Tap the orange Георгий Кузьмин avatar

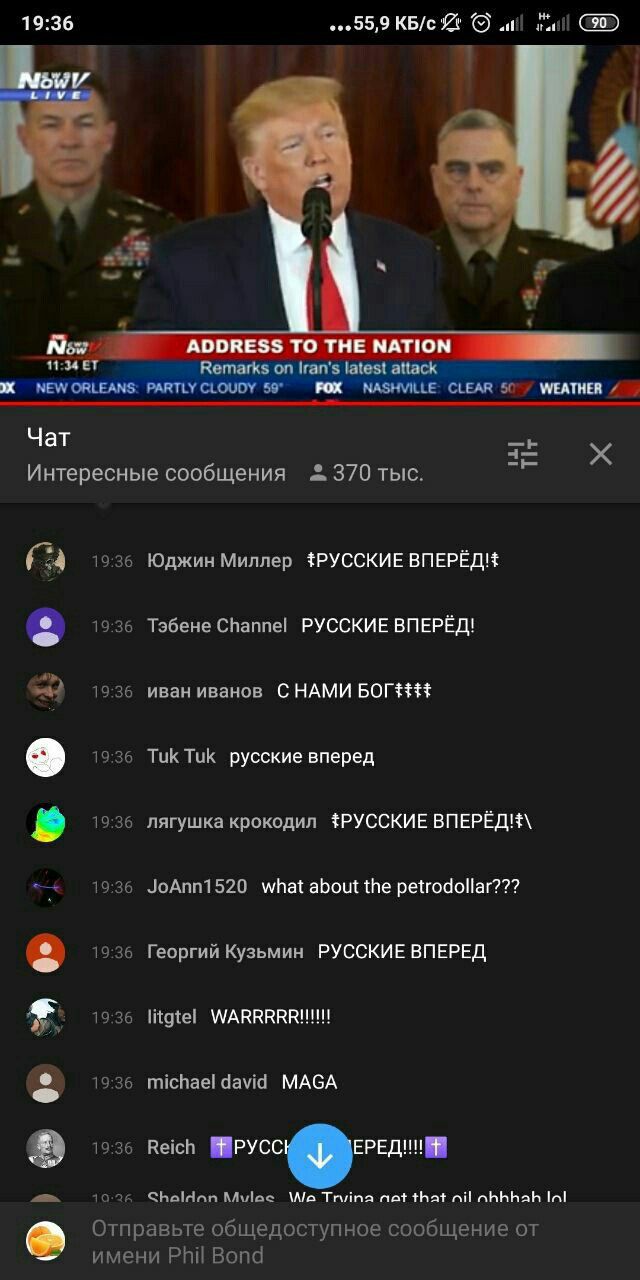pos(45,952)
